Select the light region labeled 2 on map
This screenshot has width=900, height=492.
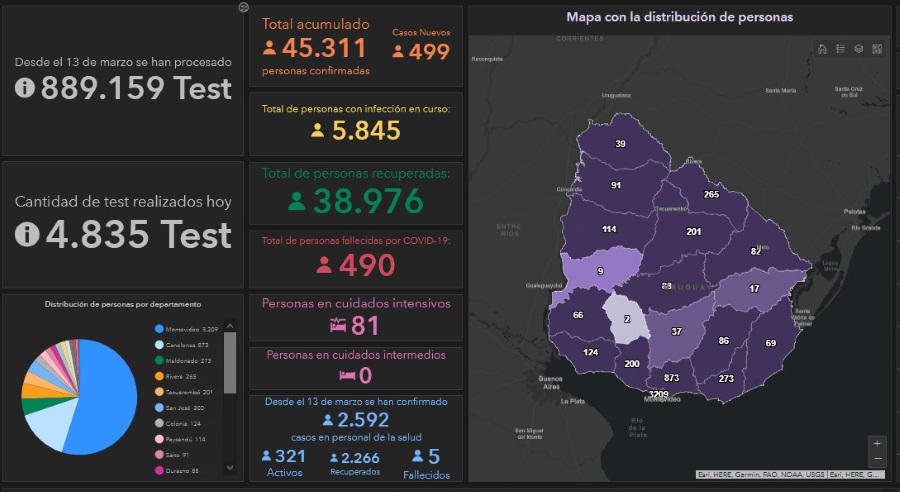tap(628, 320)
